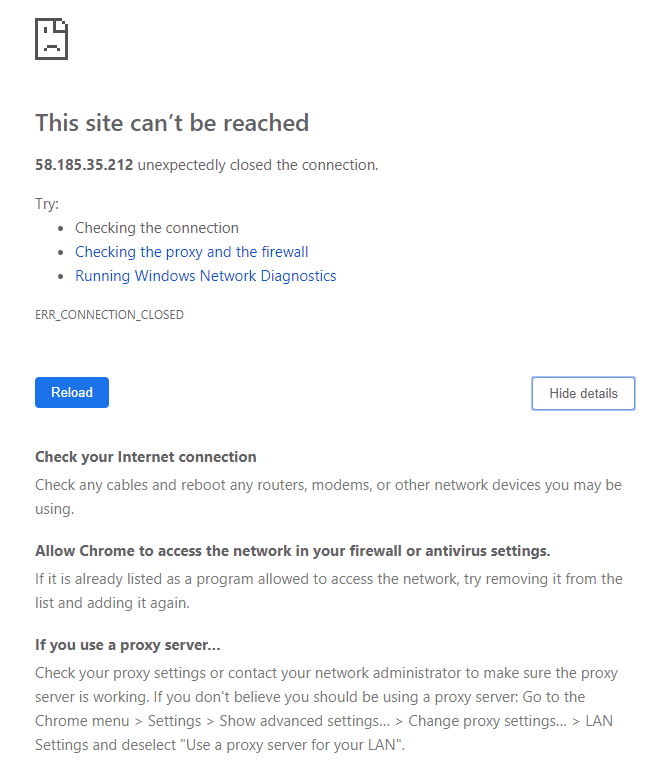Launch Running Windows Network Diagnostics link

(205, 275)
